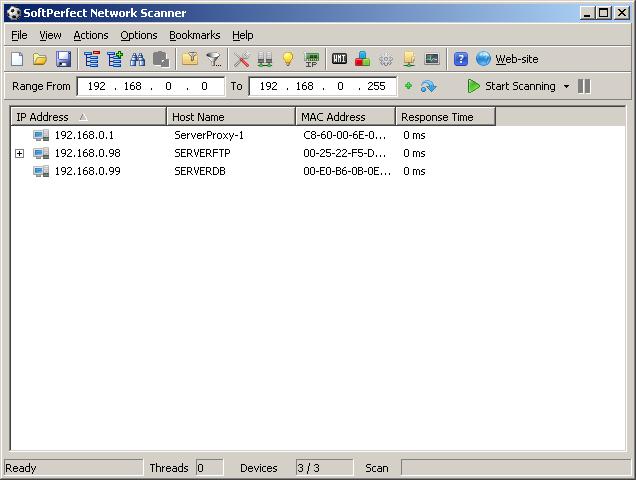Click MAC address 00-E0-B6-0B-0E...
Viewport: 636px width, 480px height.
(x=347, y=171)
